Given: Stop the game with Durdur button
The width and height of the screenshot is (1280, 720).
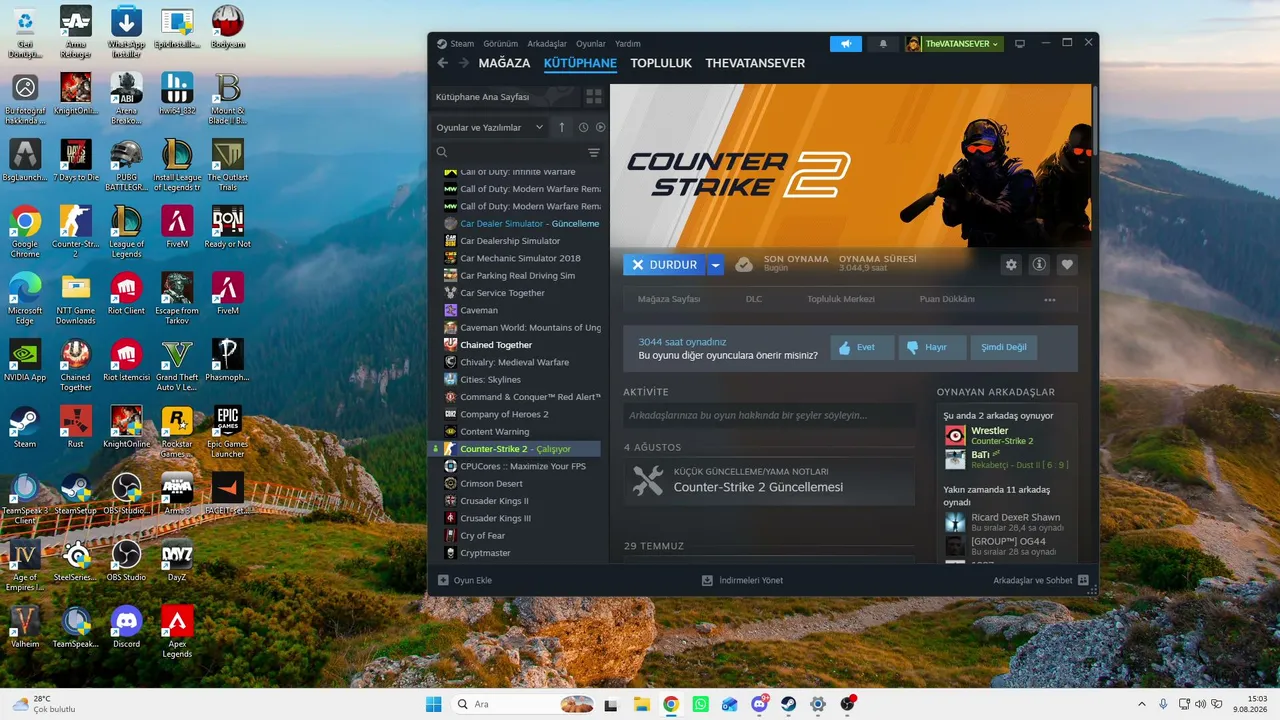Looking at the screenshot, I should click(665, 265).
